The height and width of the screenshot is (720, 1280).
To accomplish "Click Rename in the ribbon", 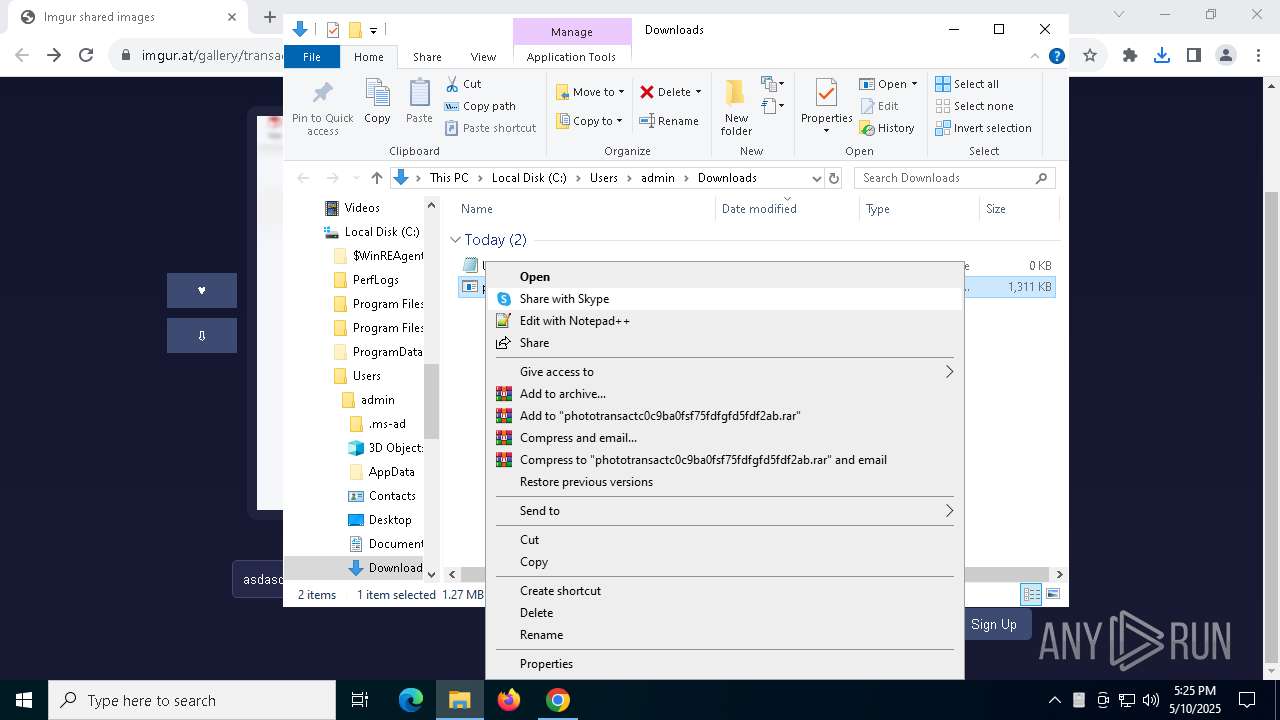I will pos(669,121).
